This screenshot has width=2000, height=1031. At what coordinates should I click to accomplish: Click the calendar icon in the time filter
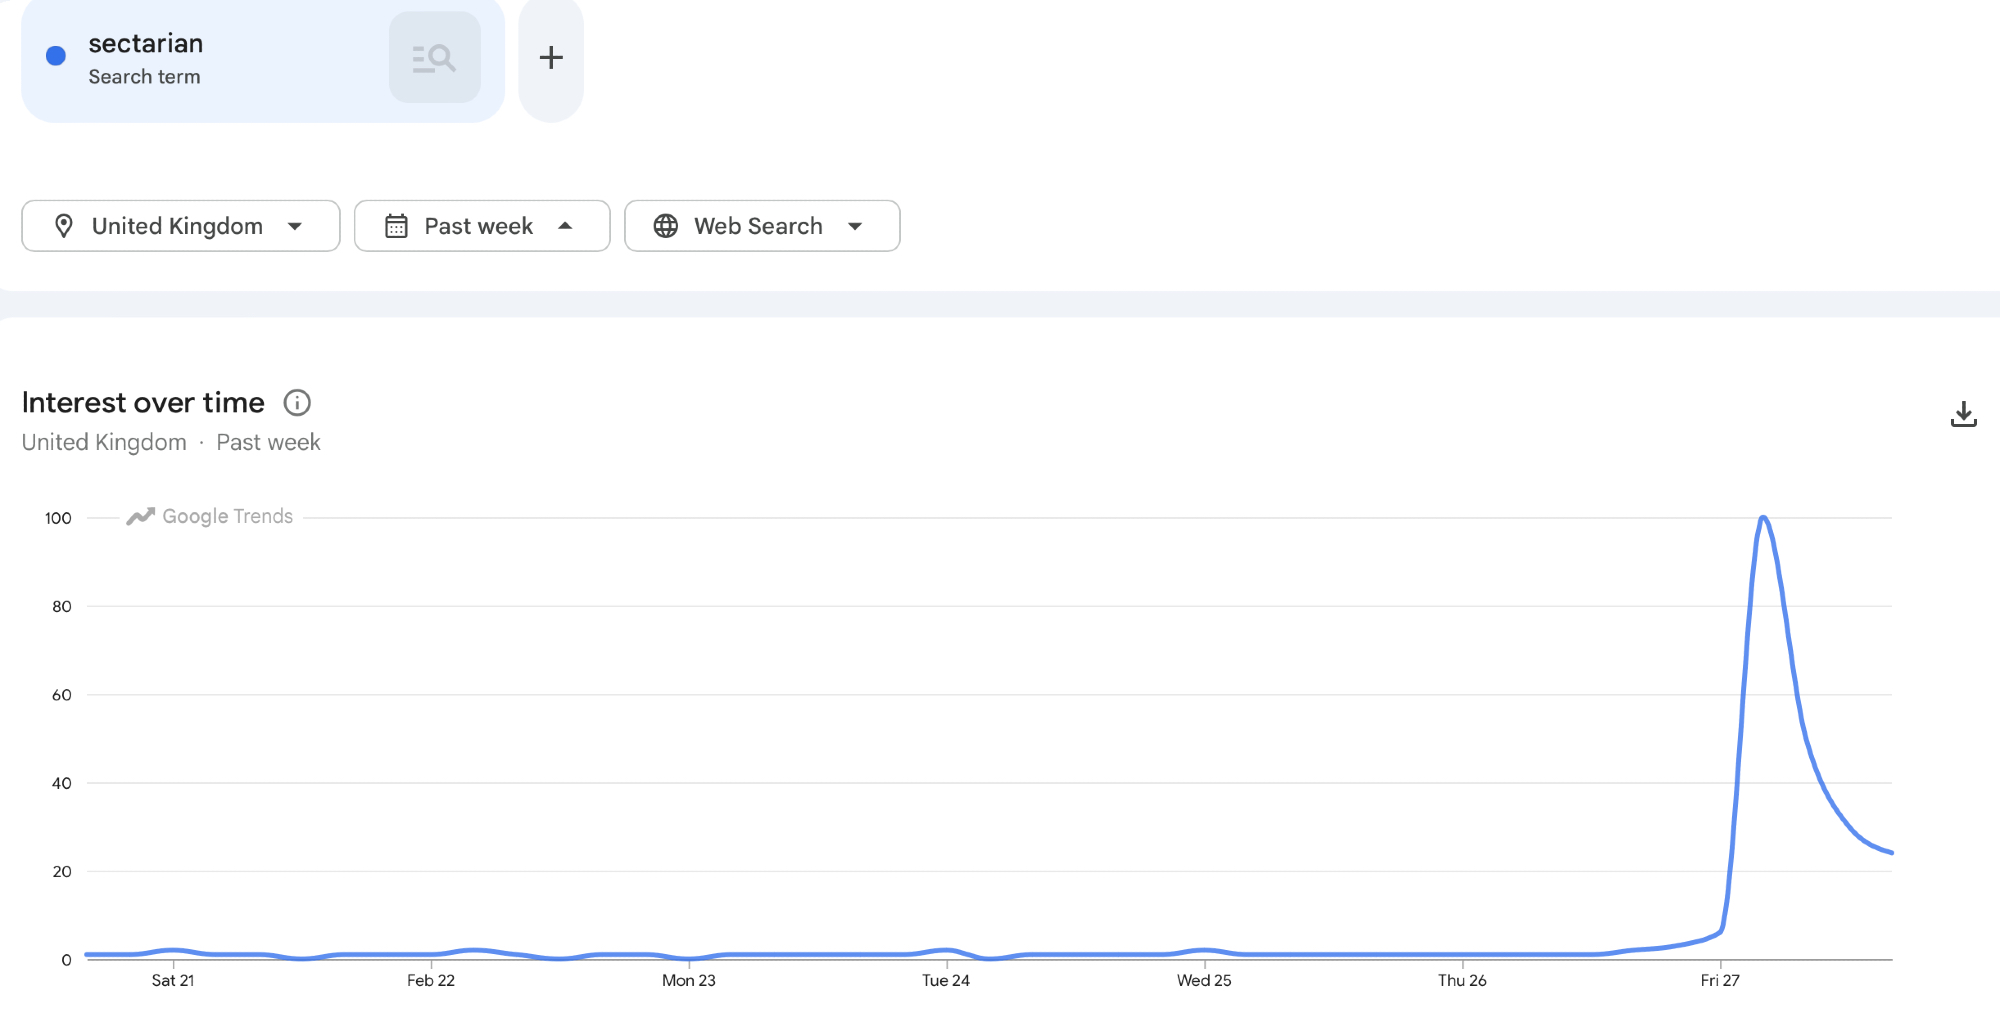396,226
